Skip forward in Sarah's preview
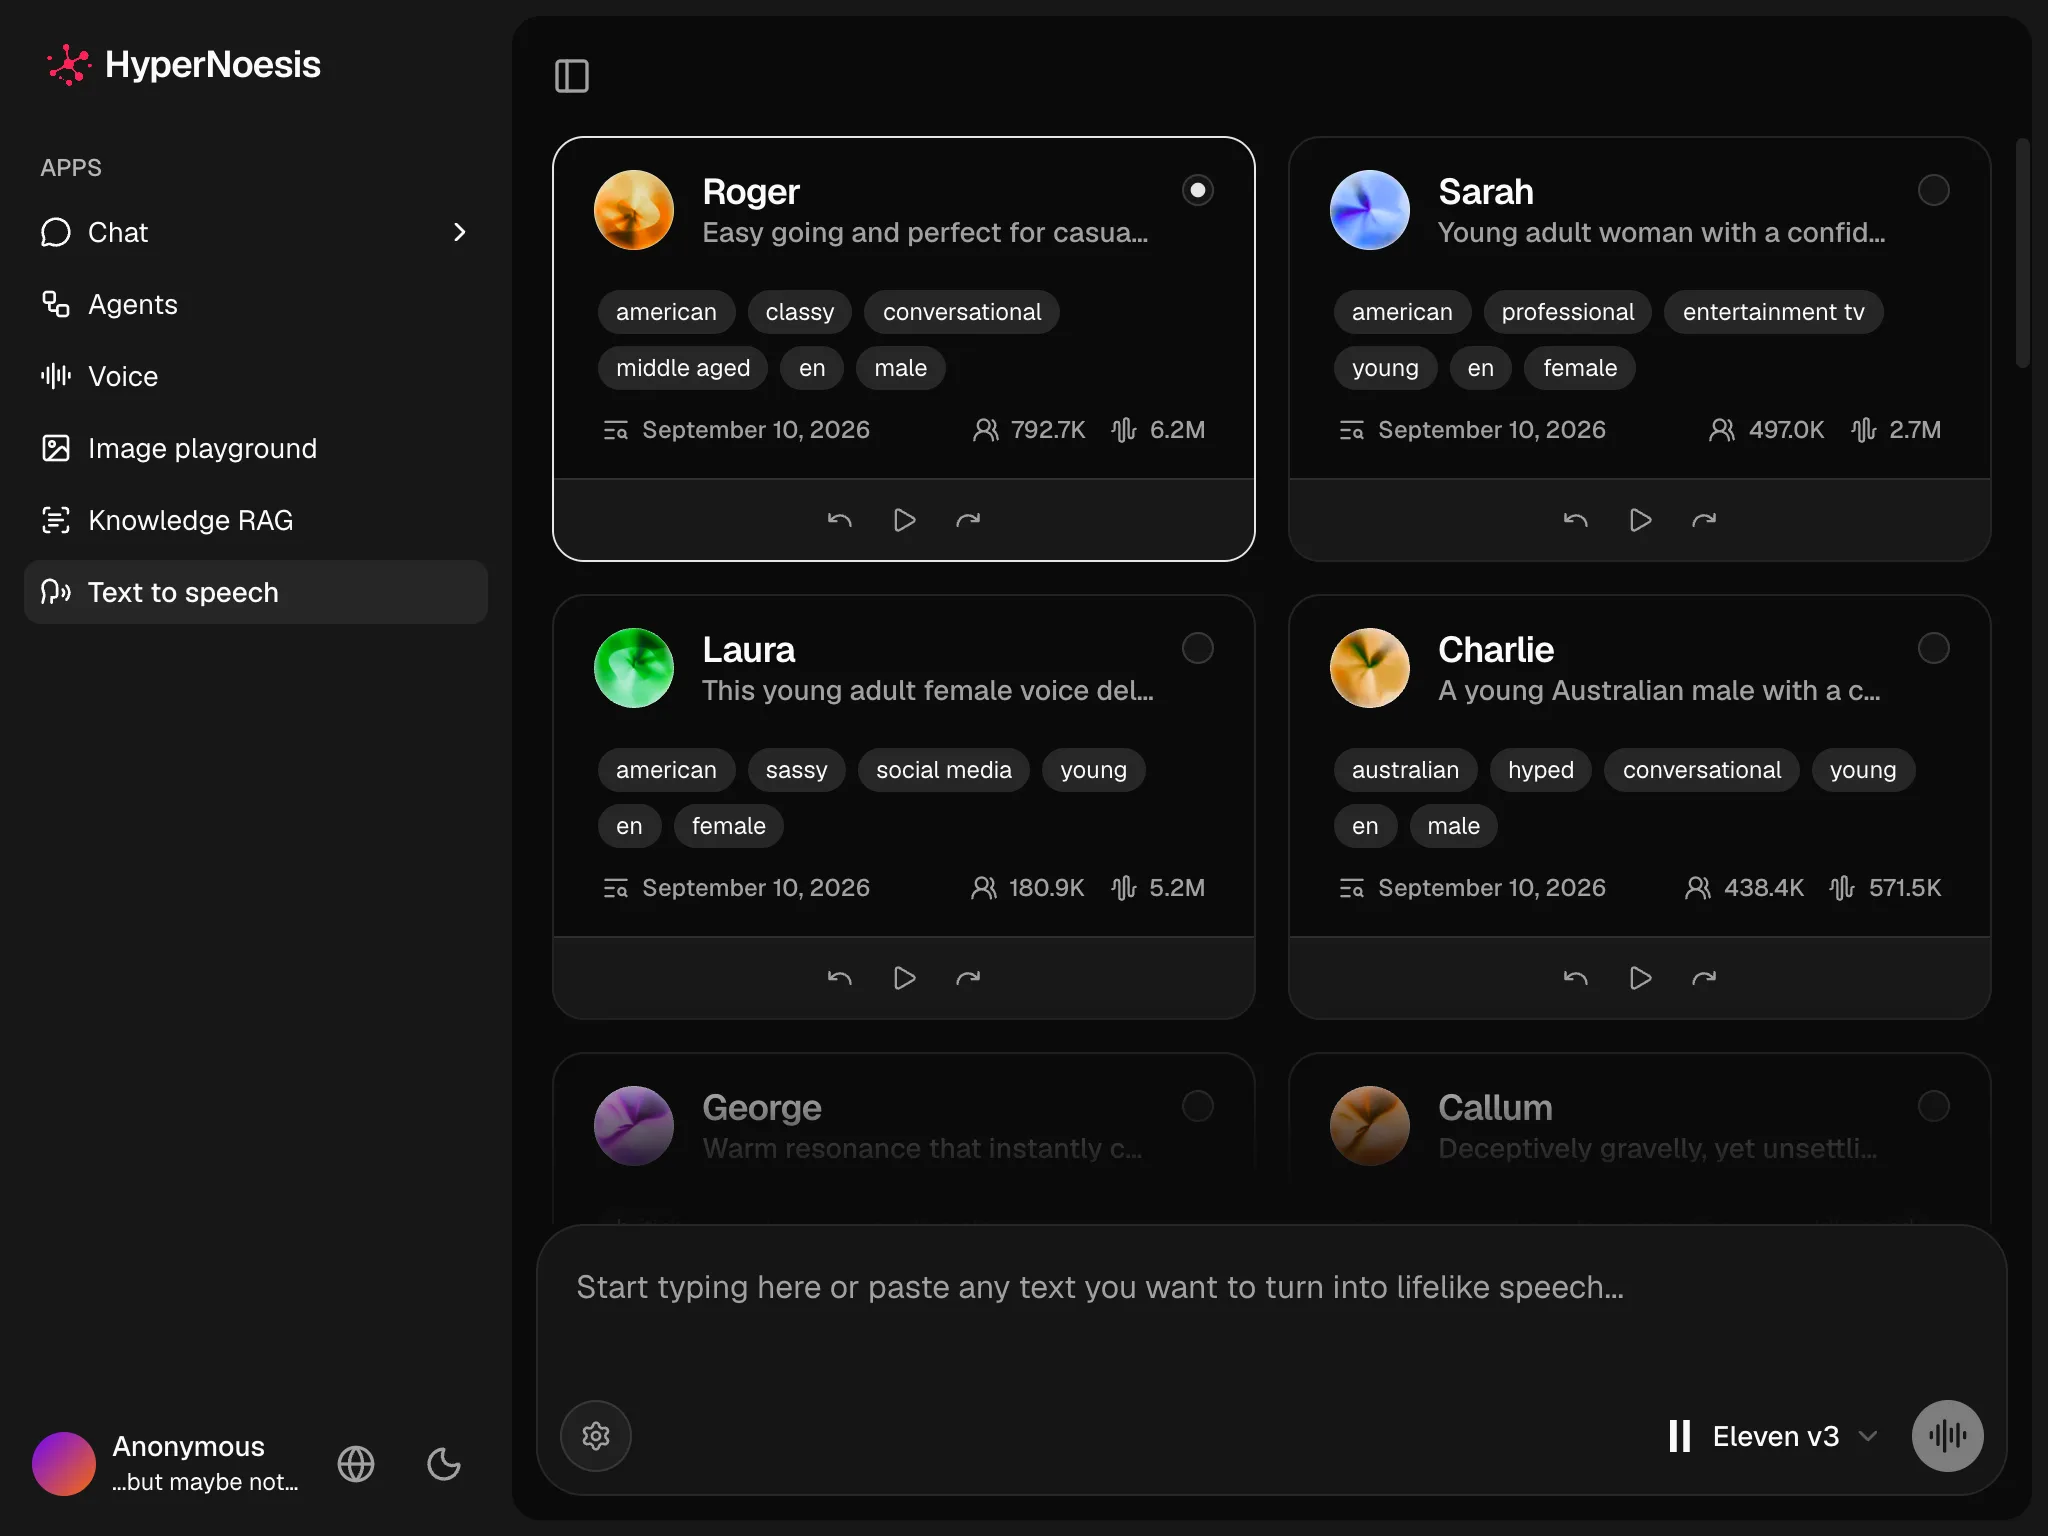Viewport: 2048px width, 1536px height. [x=1704, y=520]
